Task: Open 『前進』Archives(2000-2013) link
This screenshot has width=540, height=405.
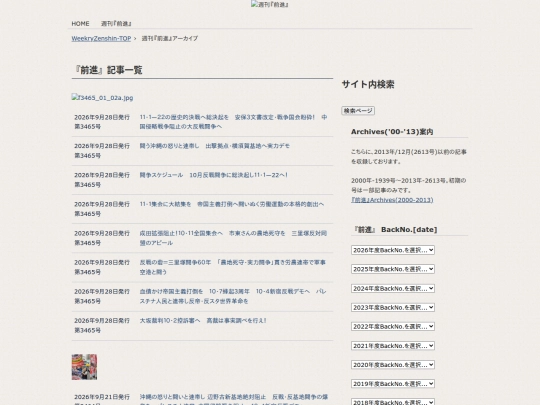Action: (x=392, y=200)
